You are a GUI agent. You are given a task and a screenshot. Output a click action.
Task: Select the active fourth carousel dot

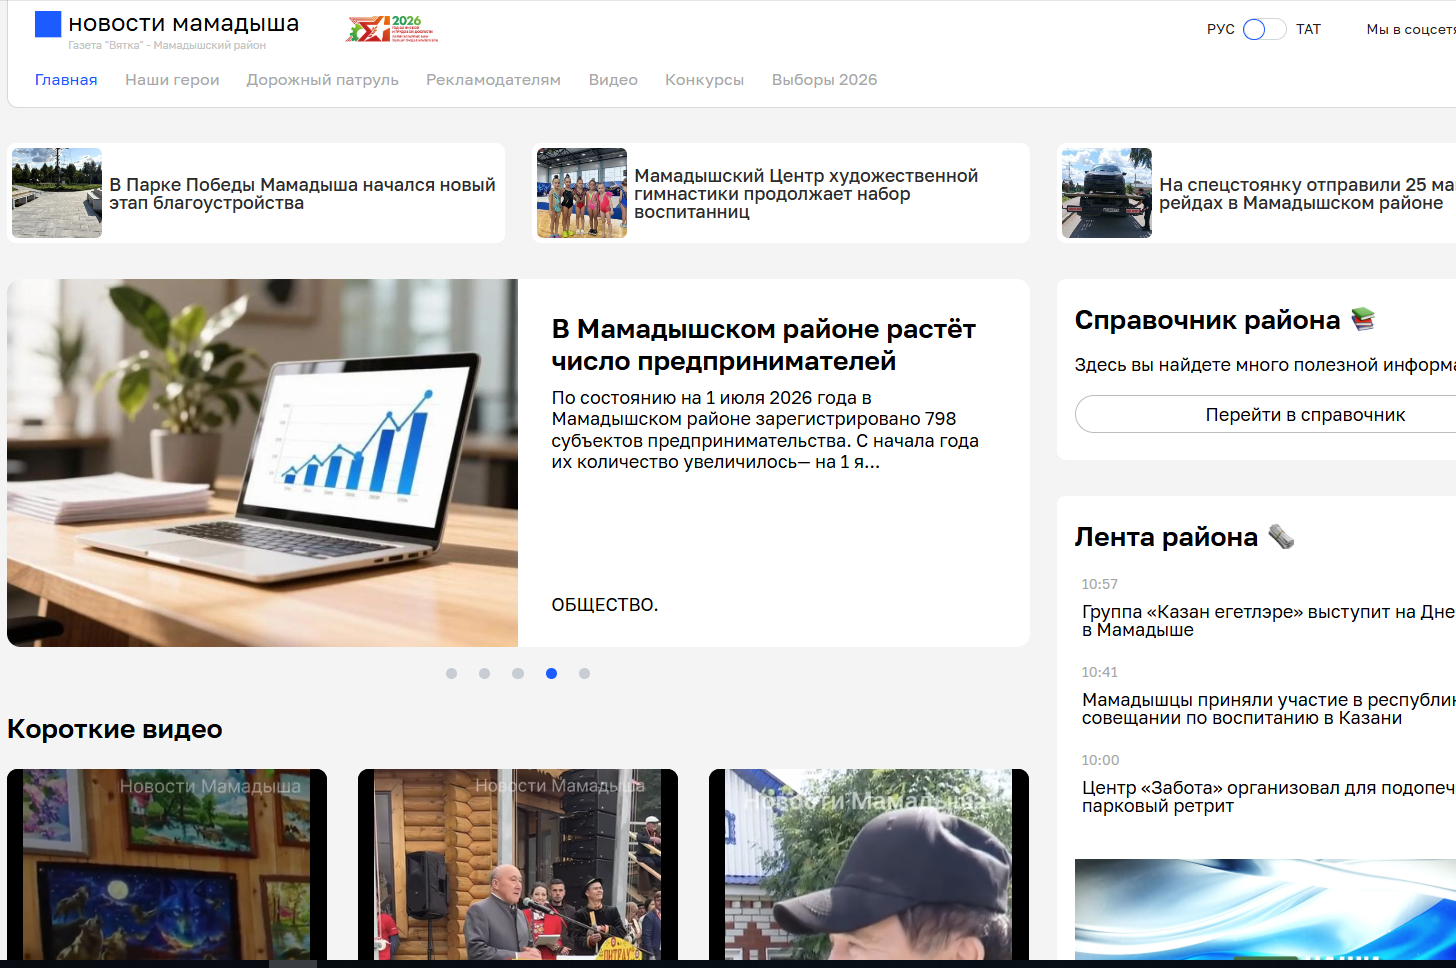(x=551, y=674)
